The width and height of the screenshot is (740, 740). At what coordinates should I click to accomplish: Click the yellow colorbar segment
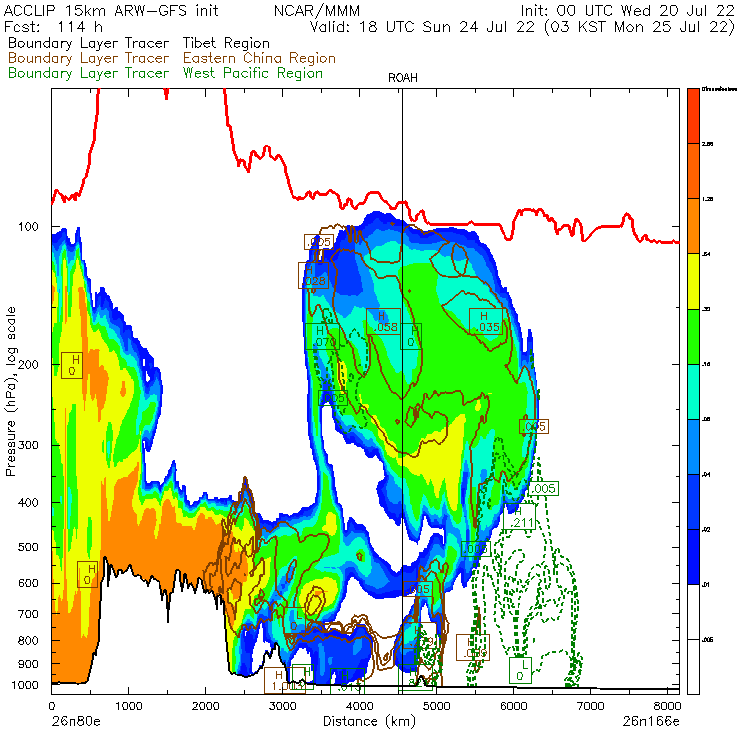(x=693, y=281)
